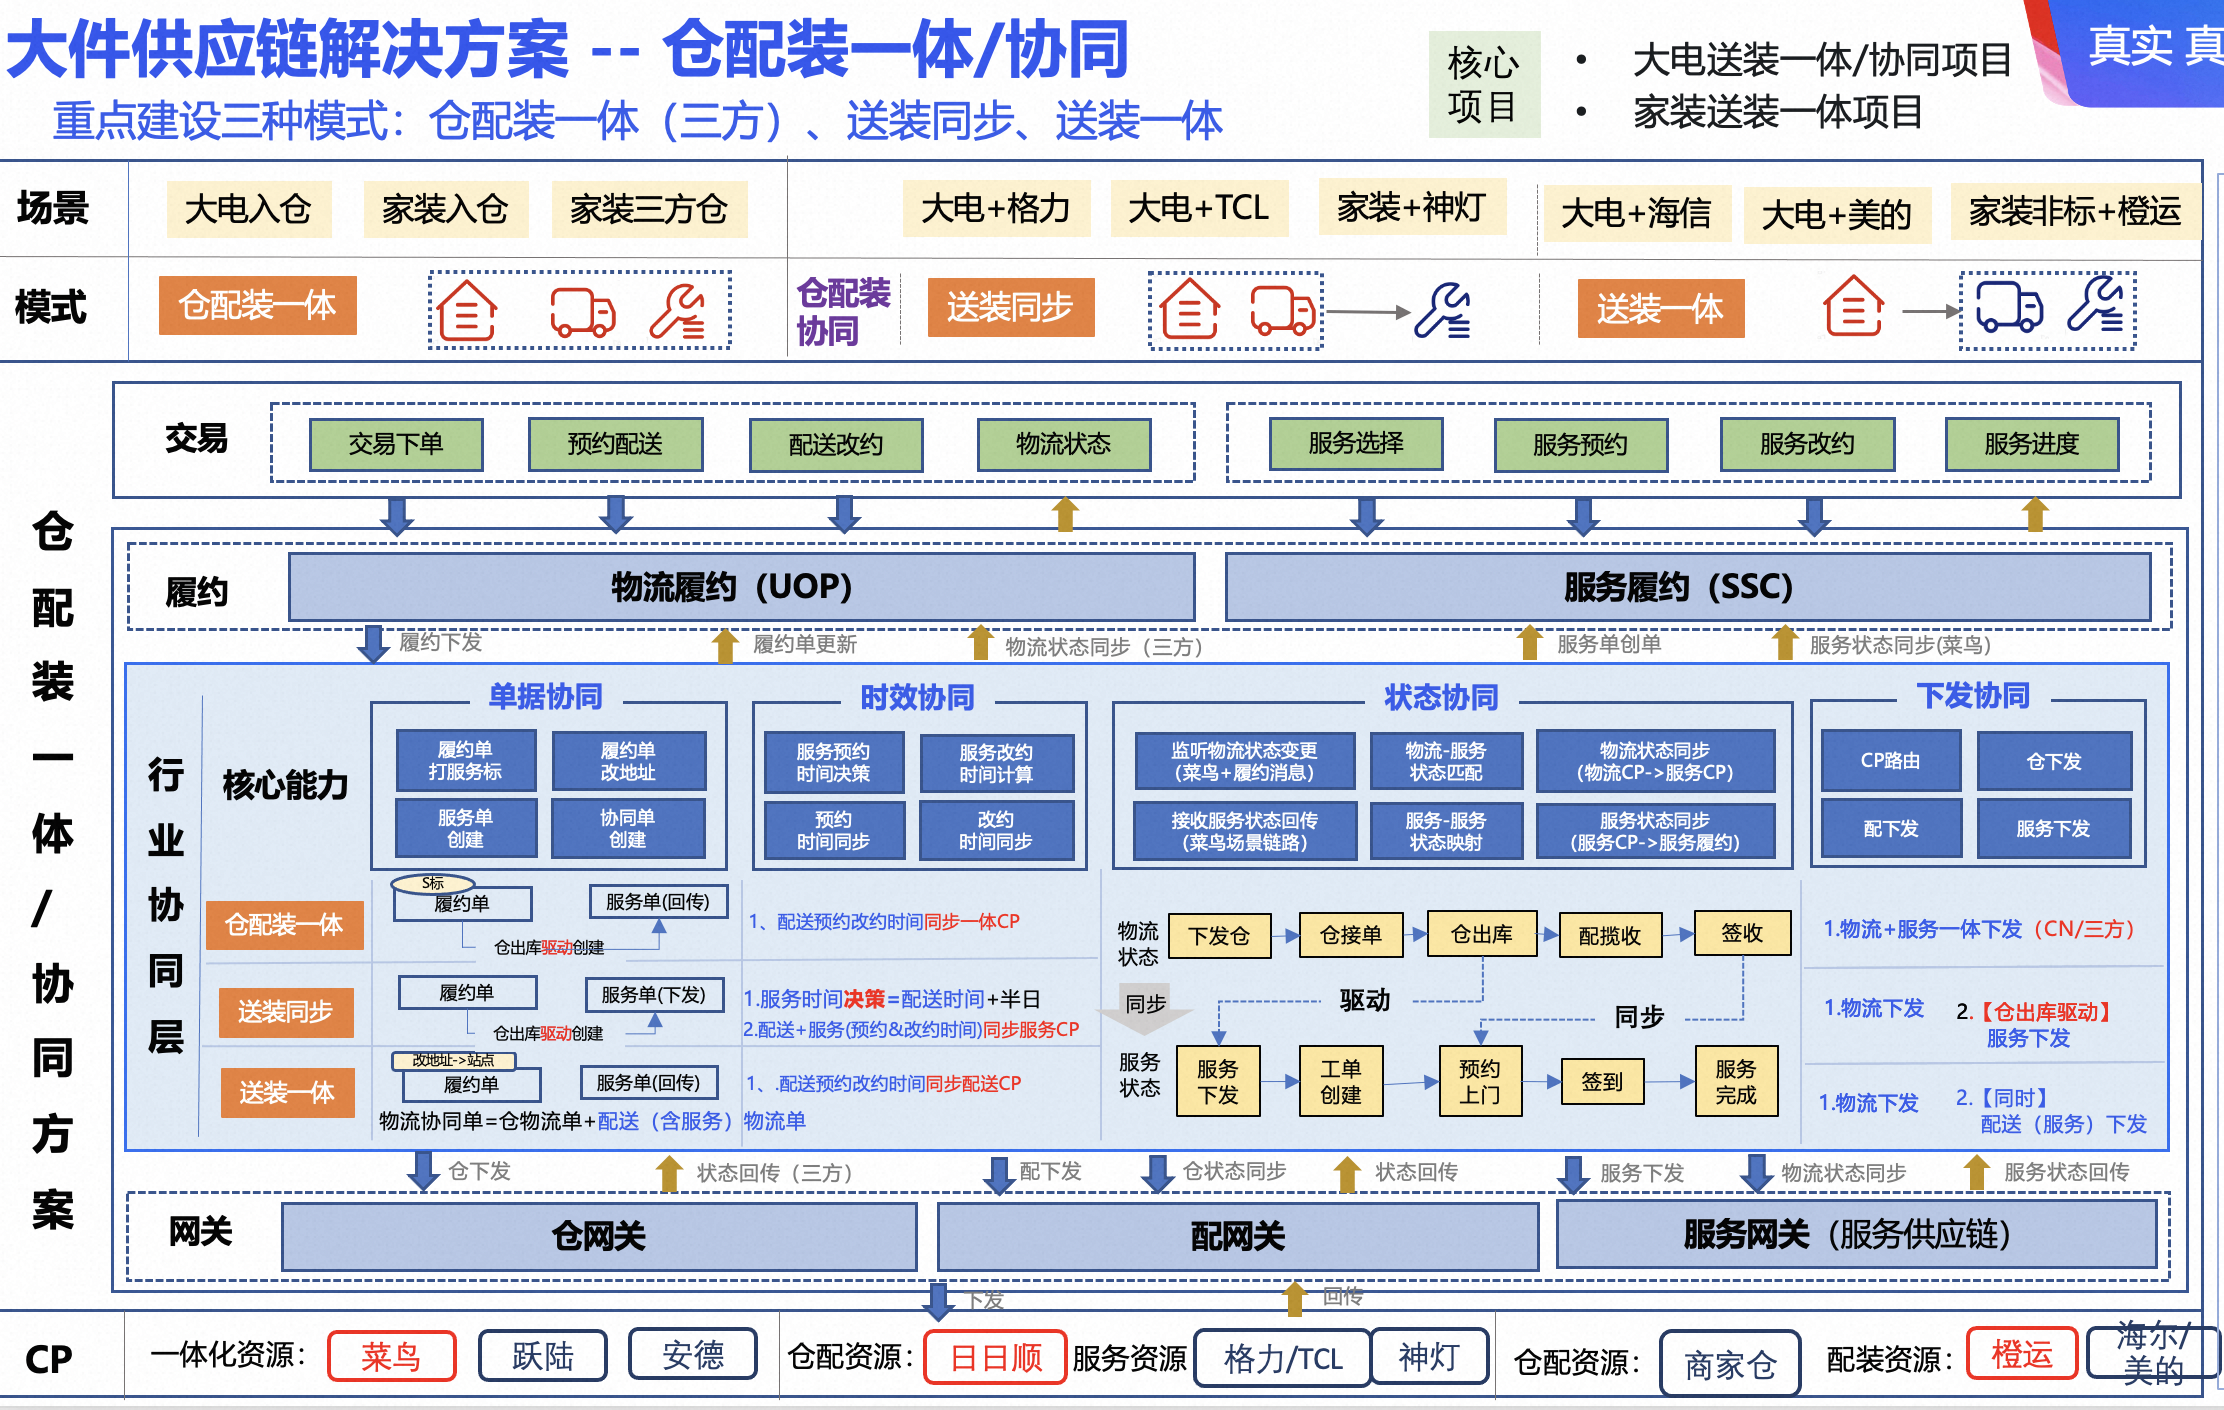Viewport: 2224px width, 1410px height.
Task: Click the 服务网关 (服务供应链) bar
Action: coord(1855,1235)
